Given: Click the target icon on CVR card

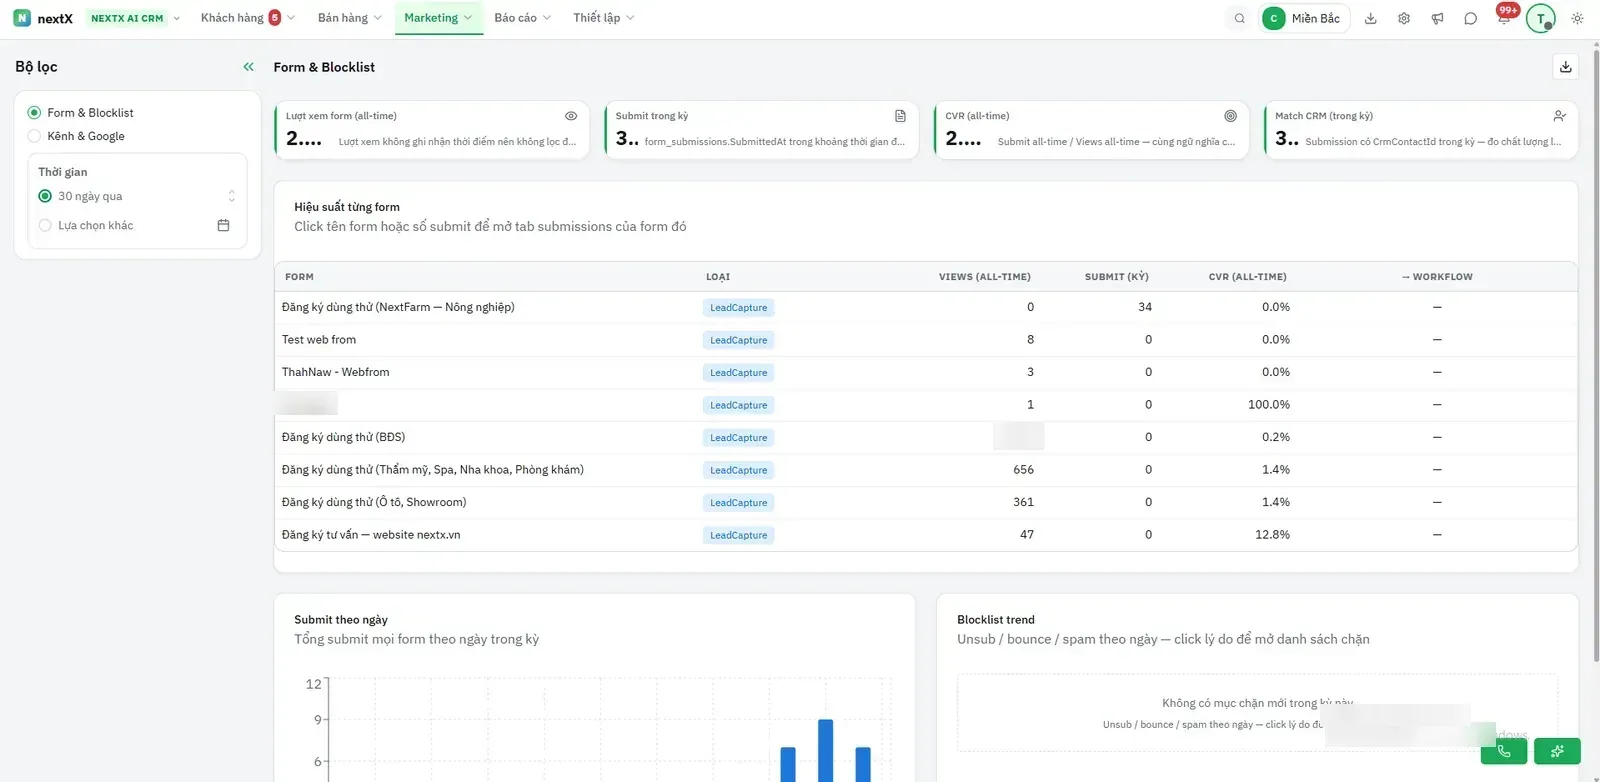Looking at the screenshot, I should pyautogui.click(x=1231, y=116).
